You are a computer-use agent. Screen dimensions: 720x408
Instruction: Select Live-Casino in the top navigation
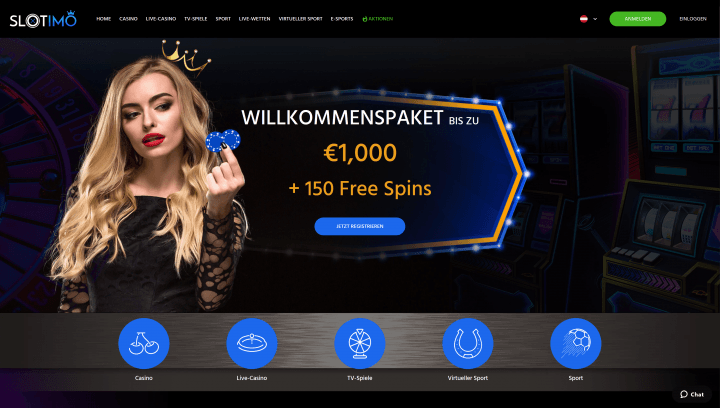[x=161, y=19]
